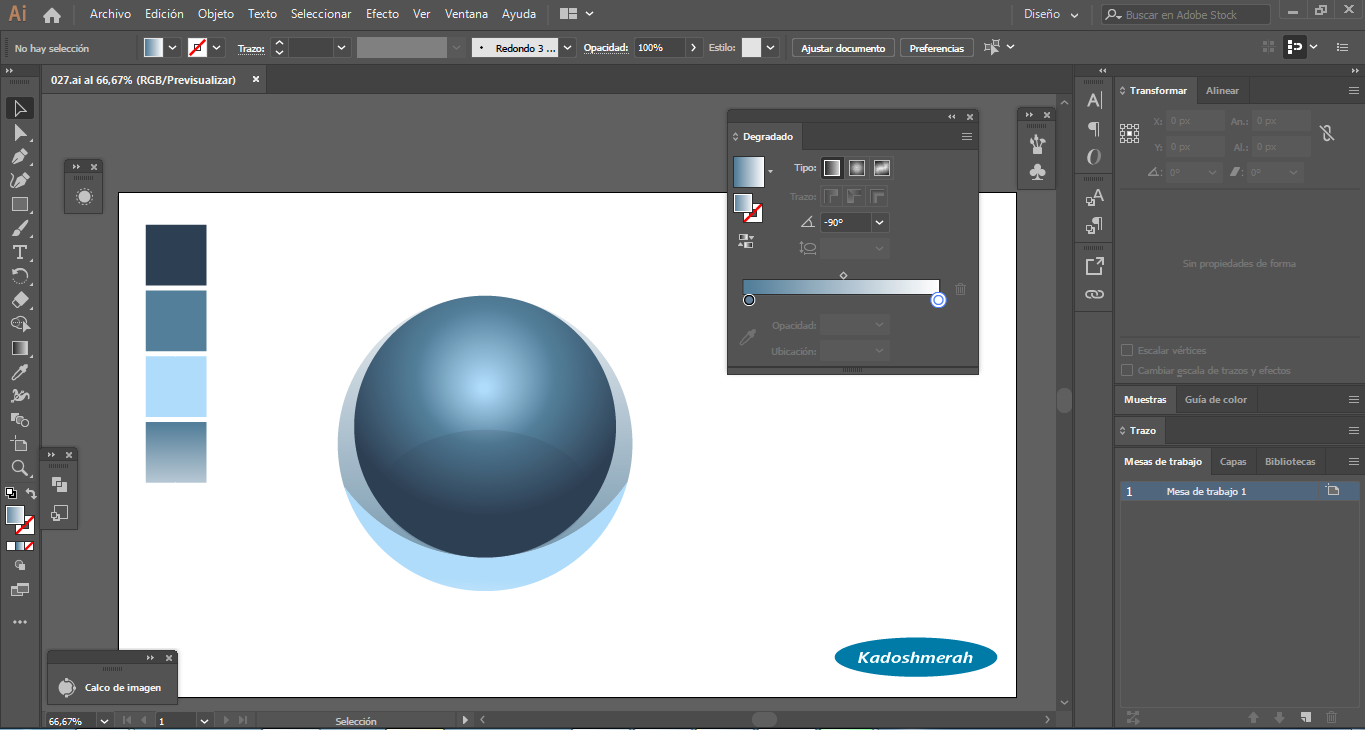Viewport: 1365px width, 730px height.
Task: Open the Archivo menu
Action: click(110, 14)
